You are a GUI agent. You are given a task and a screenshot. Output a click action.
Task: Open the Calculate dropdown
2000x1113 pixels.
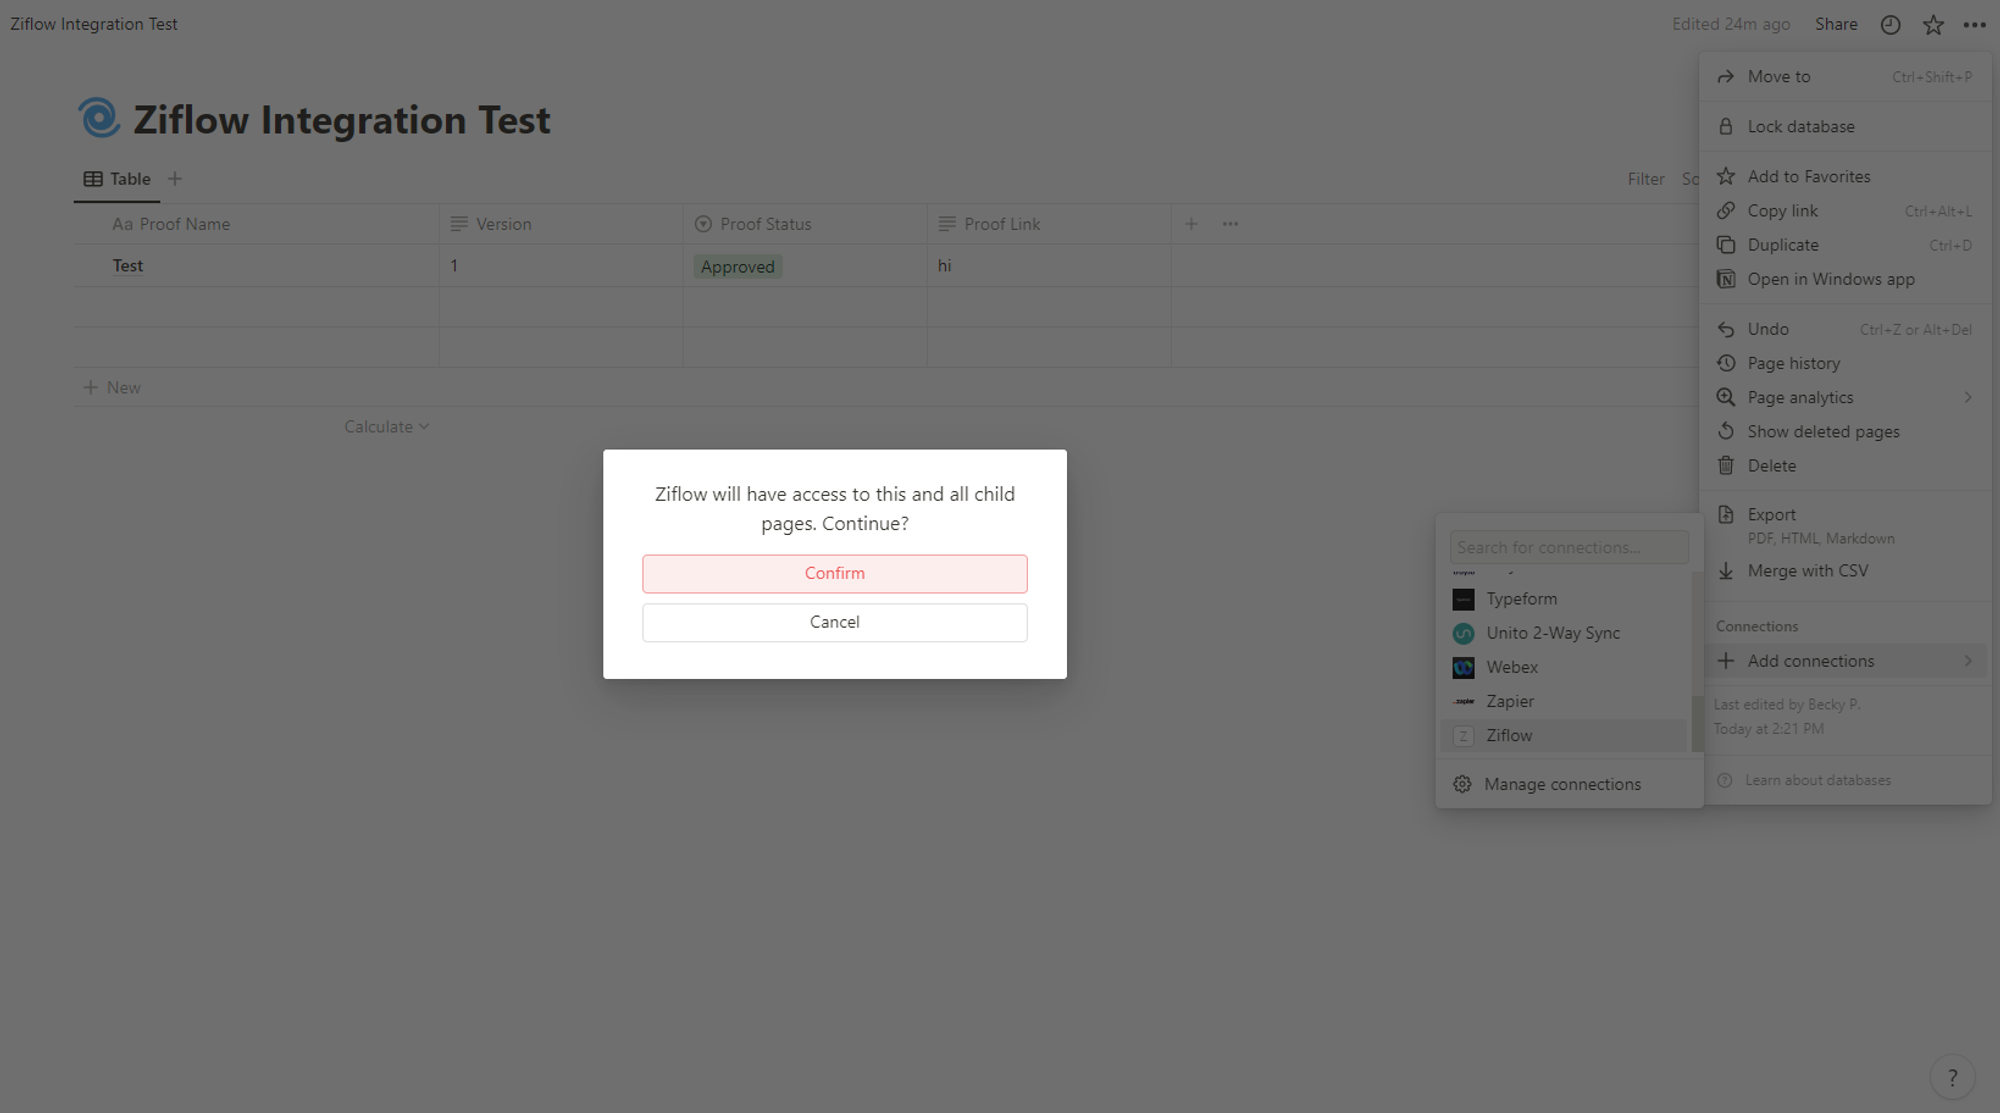pos(386,427)
